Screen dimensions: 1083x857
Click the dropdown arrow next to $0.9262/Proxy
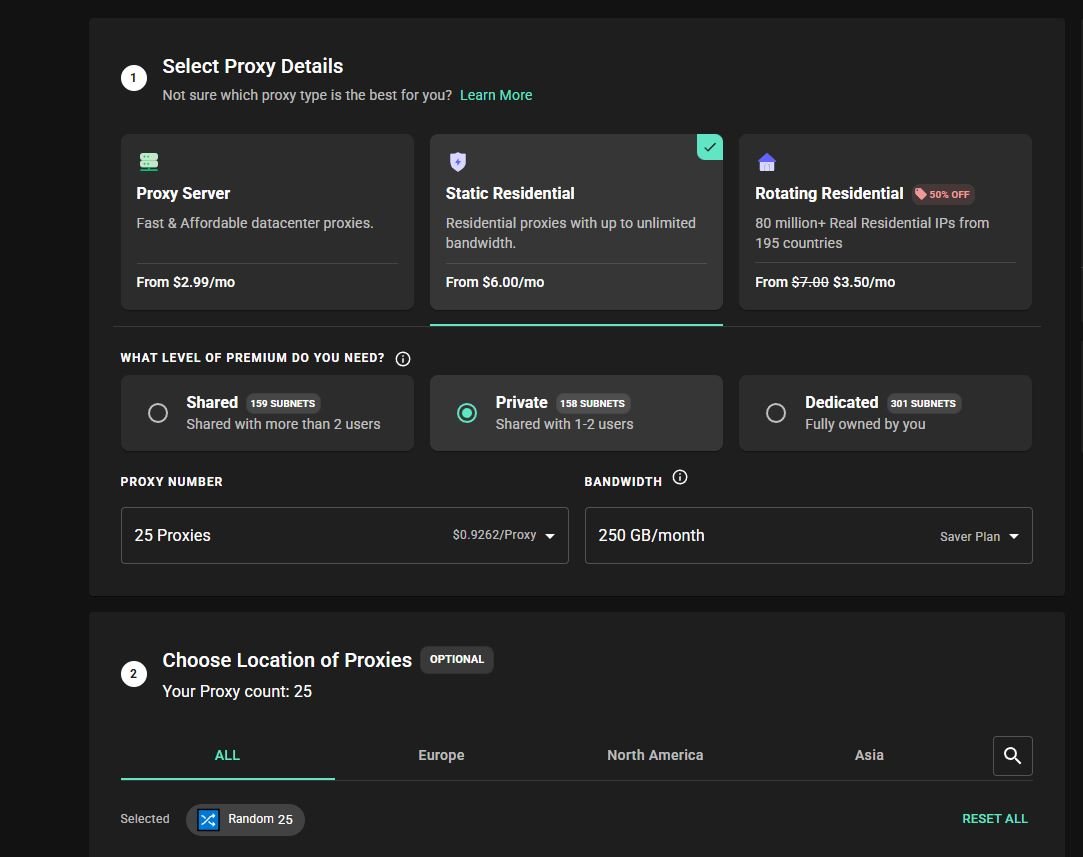click(550, 536)
